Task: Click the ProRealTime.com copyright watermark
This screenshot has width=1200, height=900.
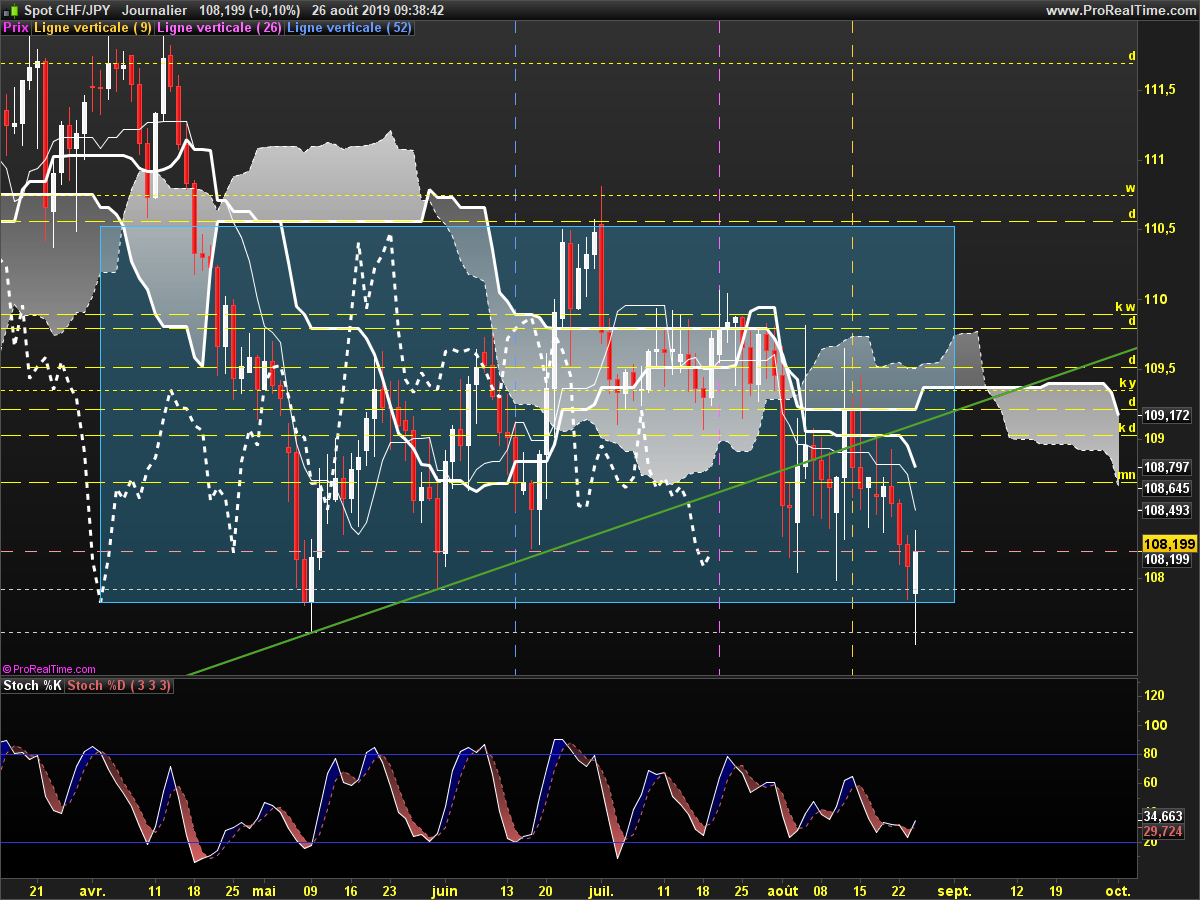Action: (x=49, y=670)
